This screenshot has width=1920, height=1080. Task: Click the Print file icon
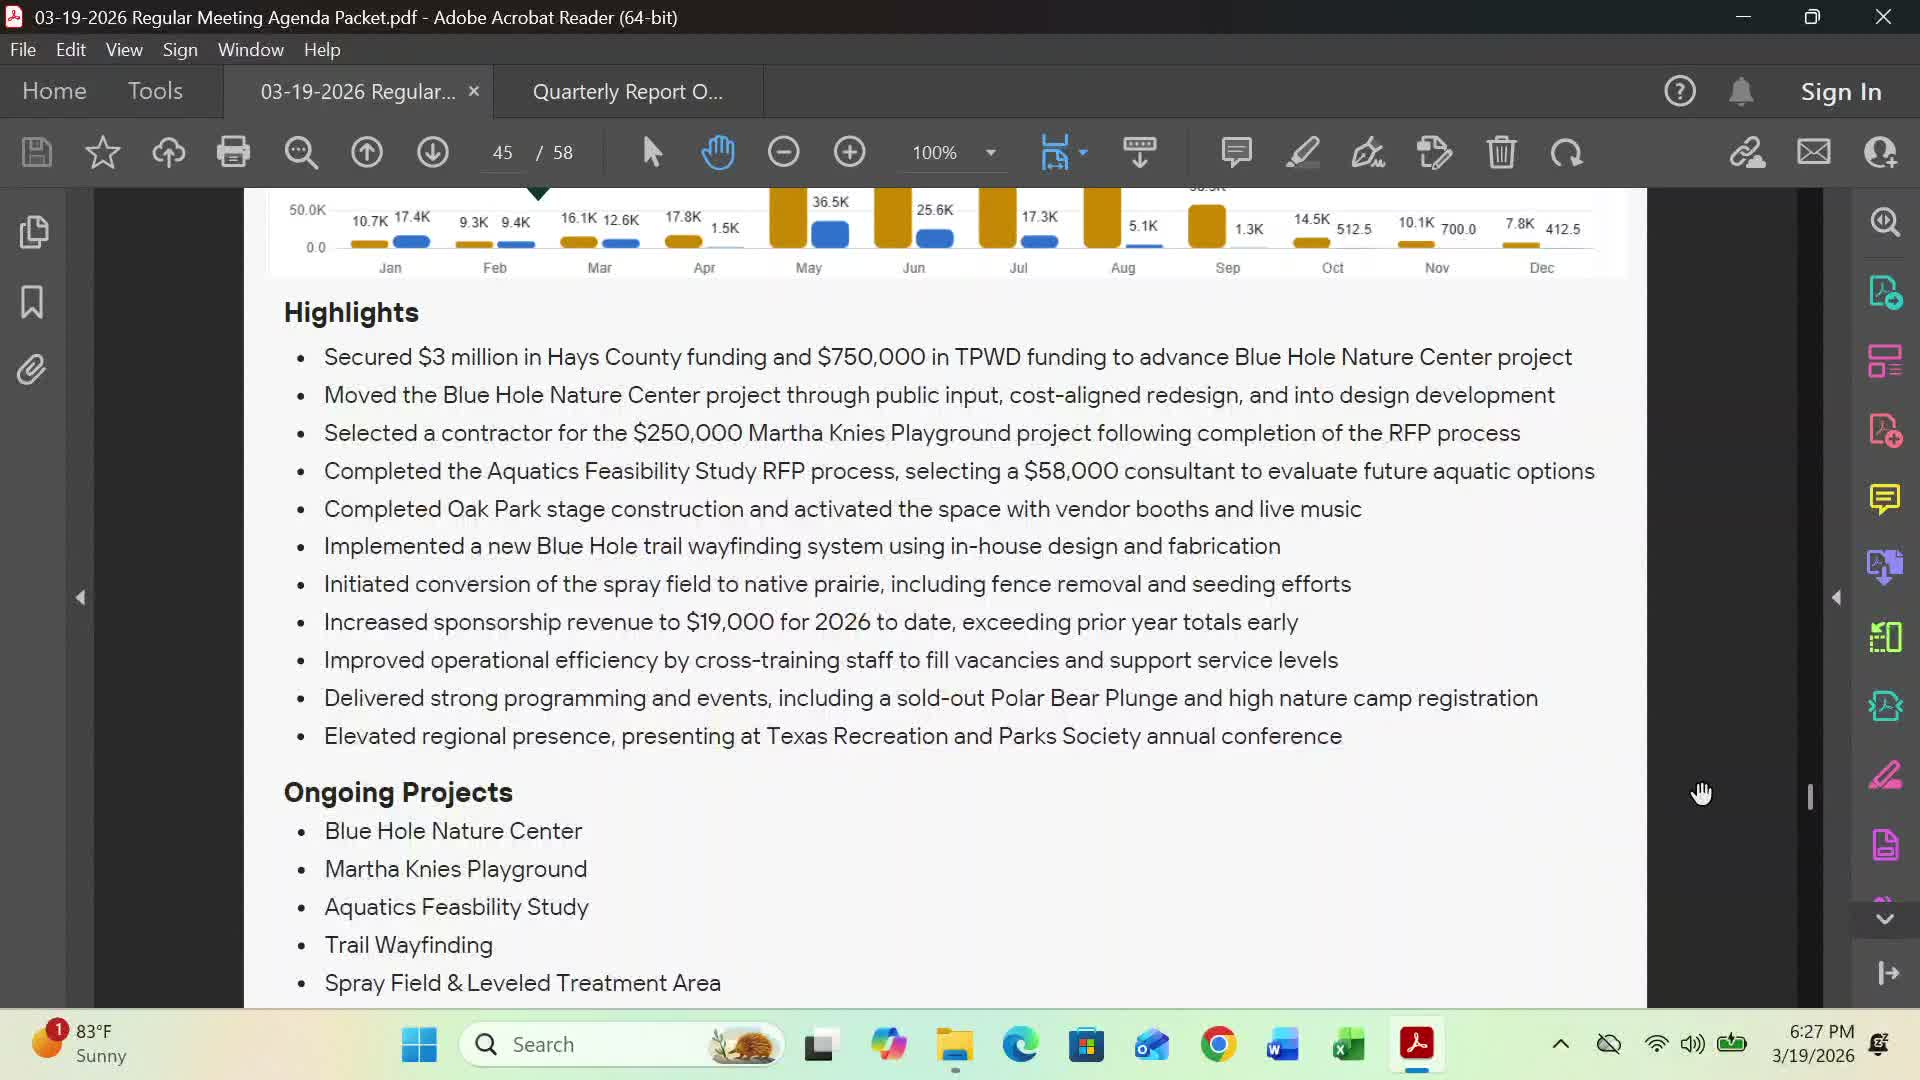tap(233, 152)
